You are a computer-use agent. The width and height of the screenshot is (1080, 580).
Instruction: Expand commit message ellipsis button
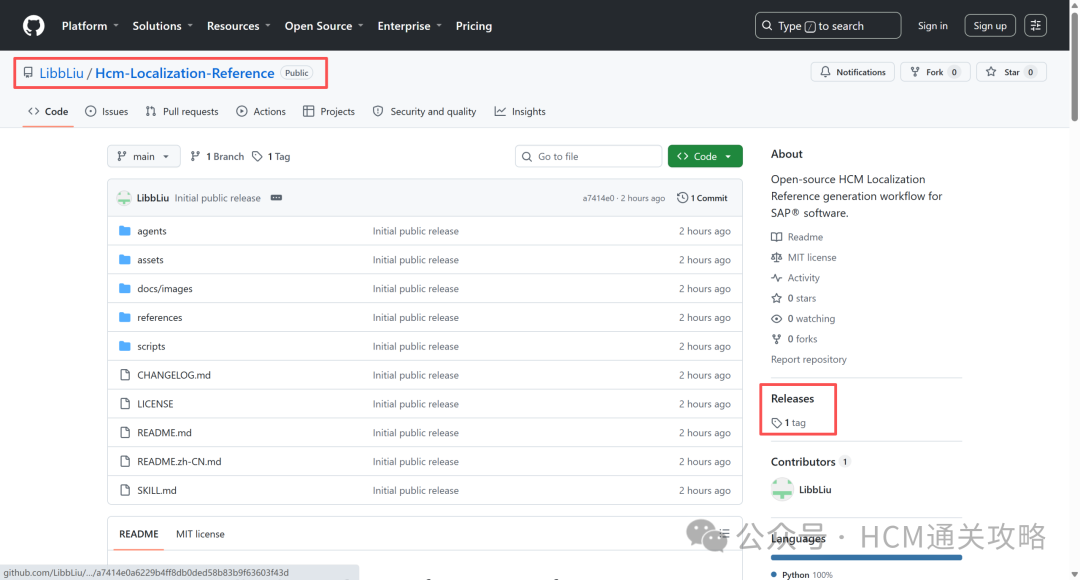276,198
